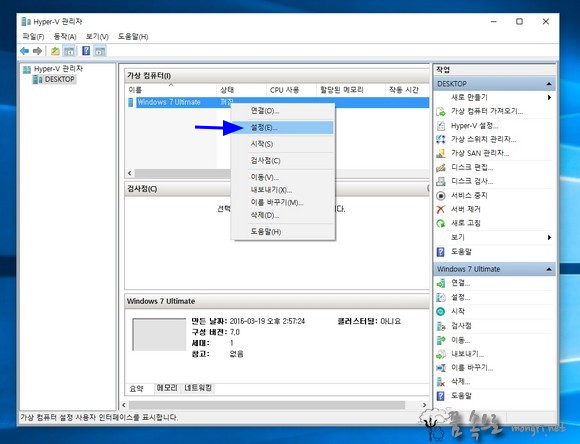Click the 가상 SAN 관리자 icon
580x444 pixels.
pyautogui.click(x=441, y=153)
